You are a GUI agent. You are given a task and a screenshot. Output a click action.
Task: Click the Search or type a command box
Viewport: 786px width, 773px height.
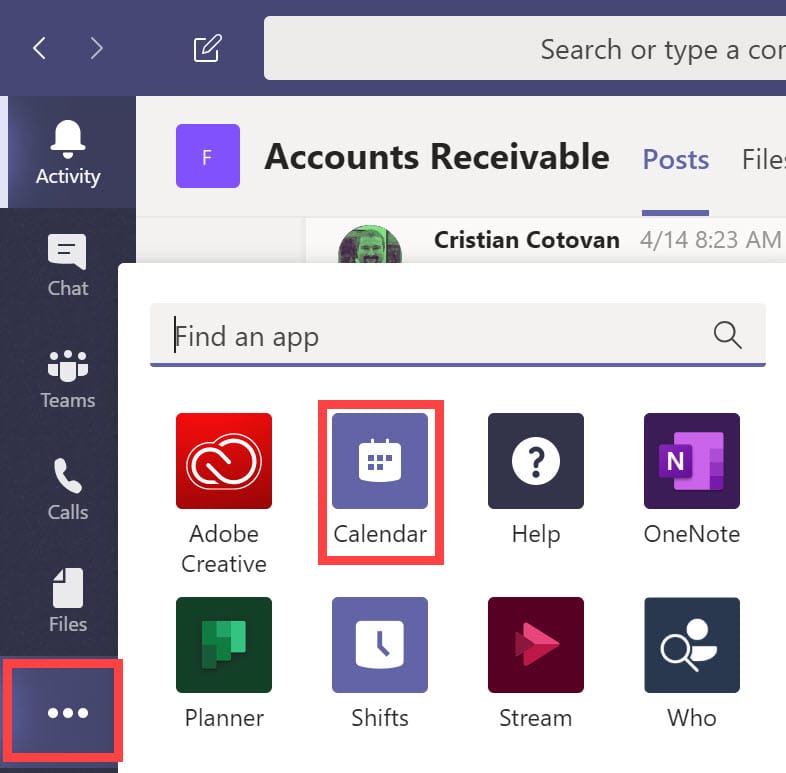(525, 48)
